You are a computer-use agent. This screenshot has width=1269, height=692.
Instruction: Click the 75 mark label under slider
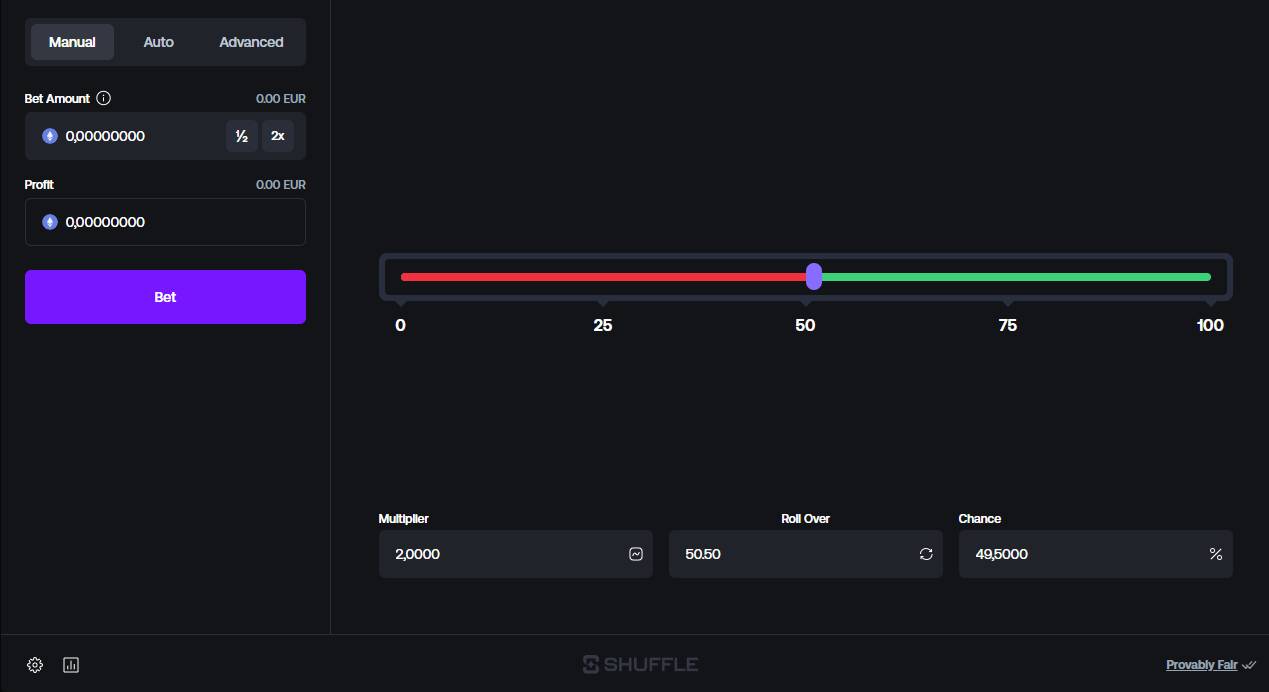(1008, 325)
